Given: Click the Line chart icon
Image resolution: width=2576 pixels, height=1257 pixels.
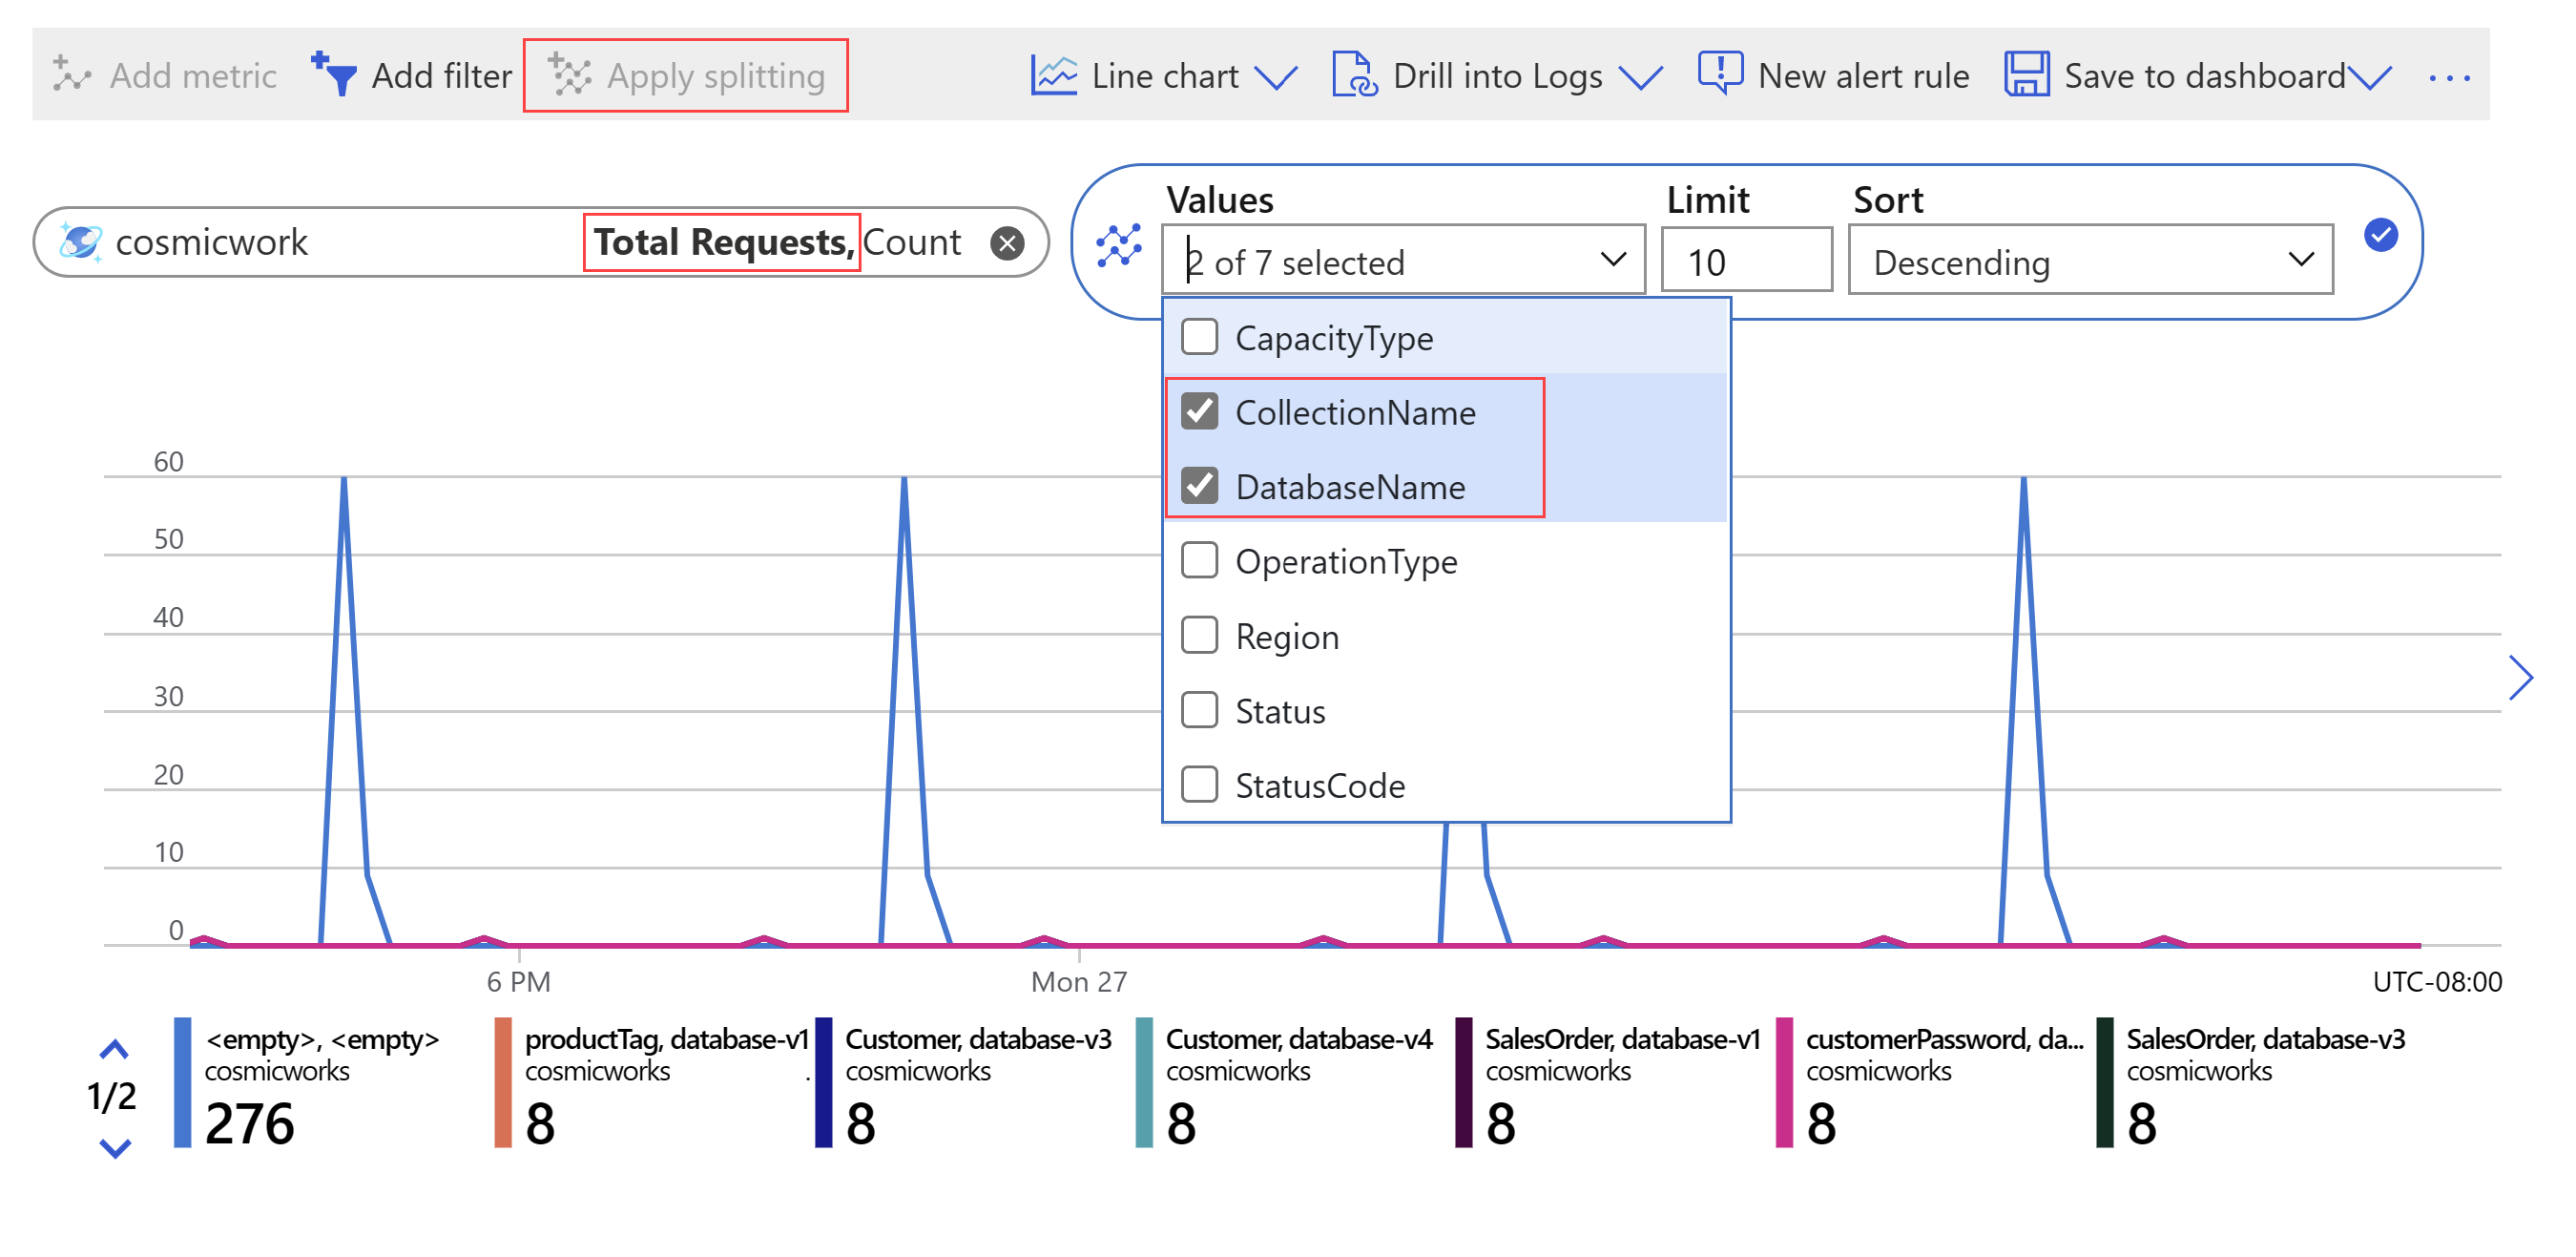Looking at the screenshot, I should 1053,75.
